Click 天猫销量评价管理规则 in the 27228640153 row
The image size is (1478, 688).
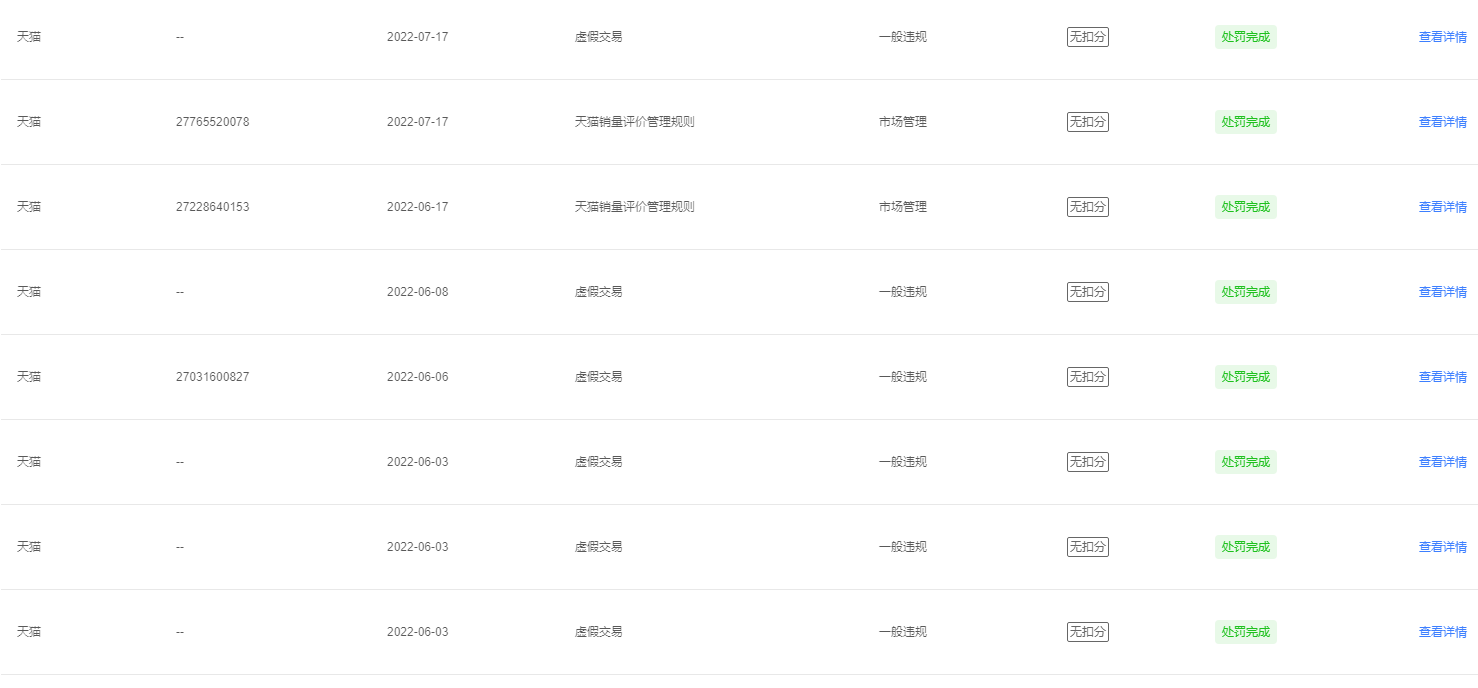(x=634, y=207)
